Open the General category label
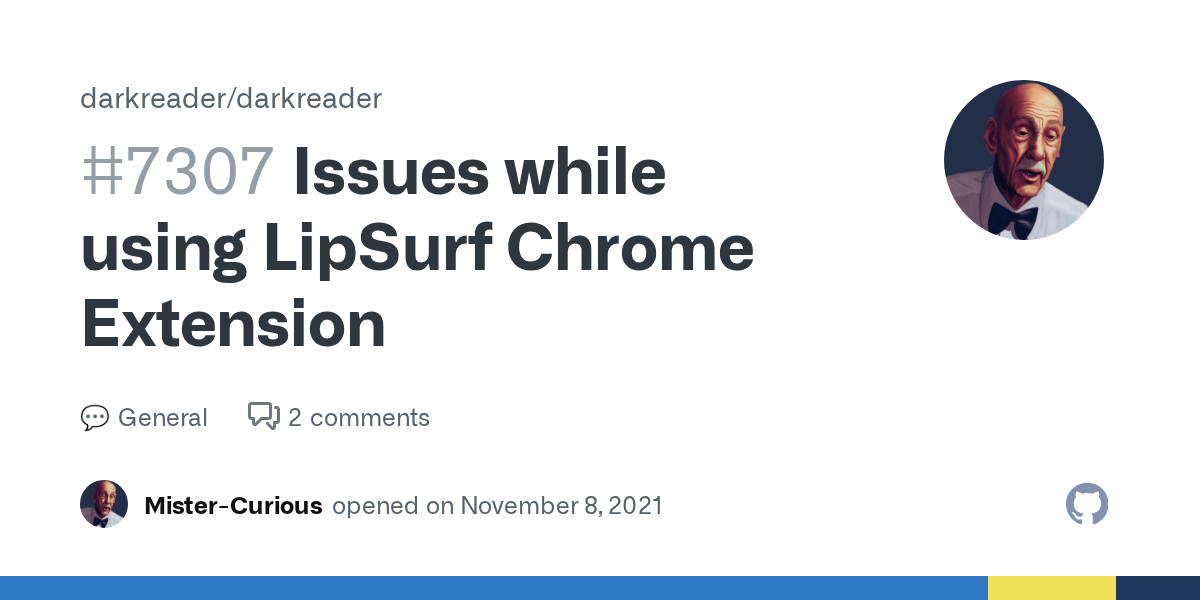 [162, 418]
